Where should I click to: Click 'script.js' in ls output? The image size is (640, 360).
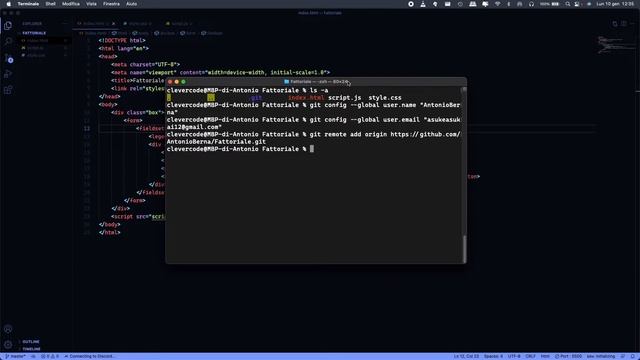pyautogui.click(x=344, y=98)
